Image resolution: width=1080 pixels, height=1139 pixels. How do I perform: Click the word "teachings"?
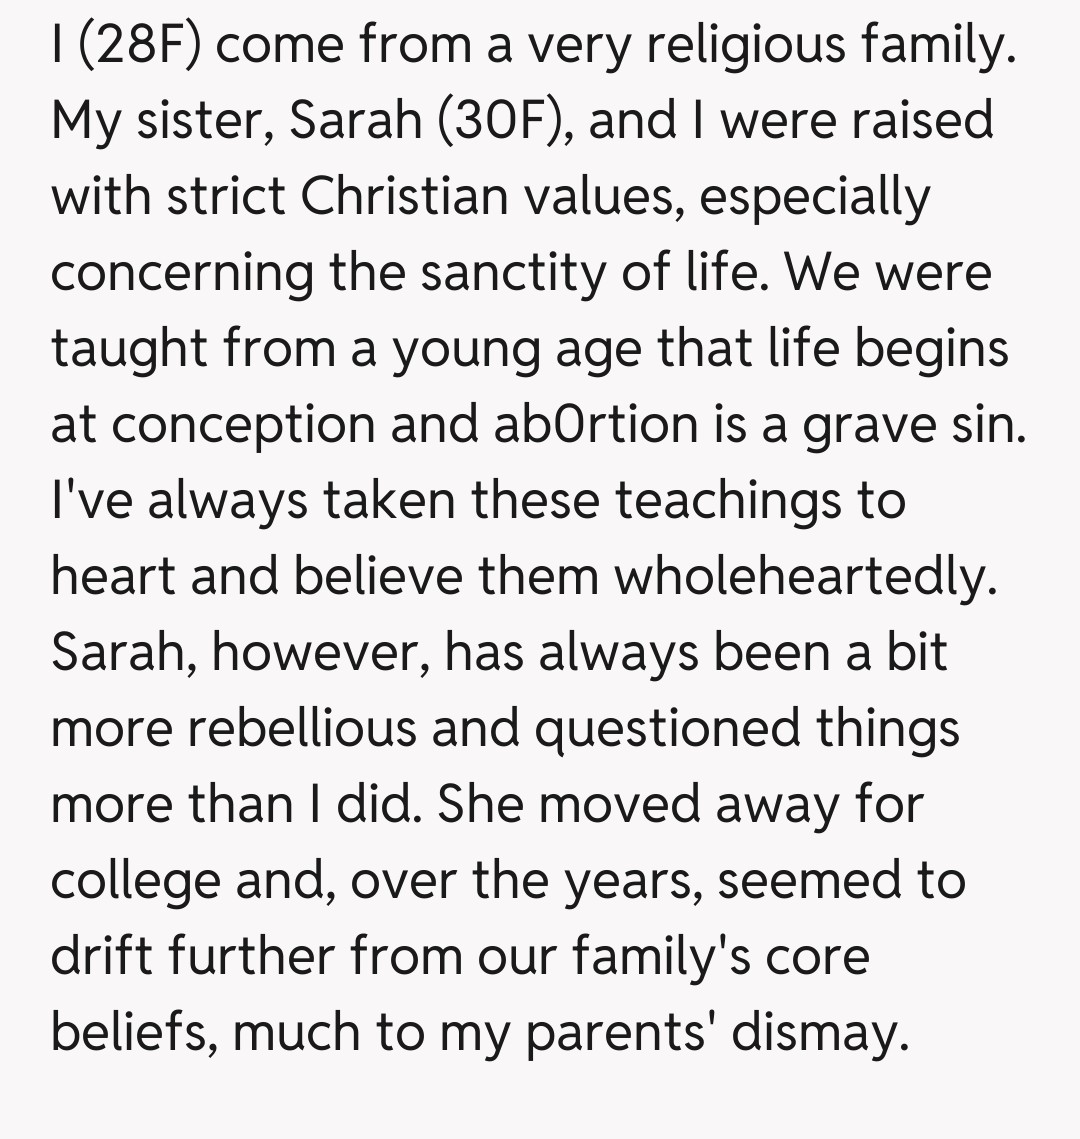[x=733, y=501]
